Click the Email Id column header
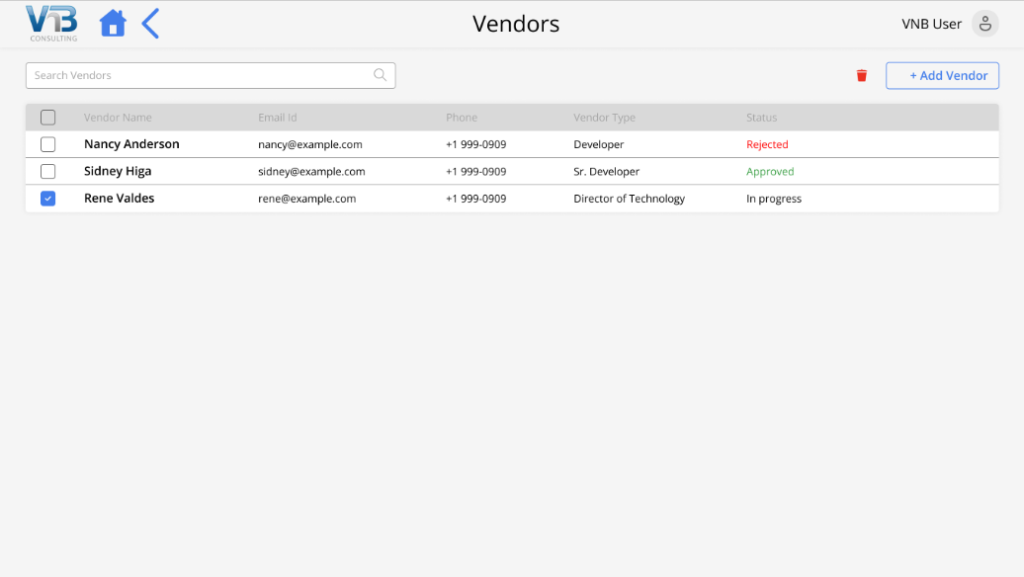Screen dimensions: 1024x577 (x=277, y=117)
